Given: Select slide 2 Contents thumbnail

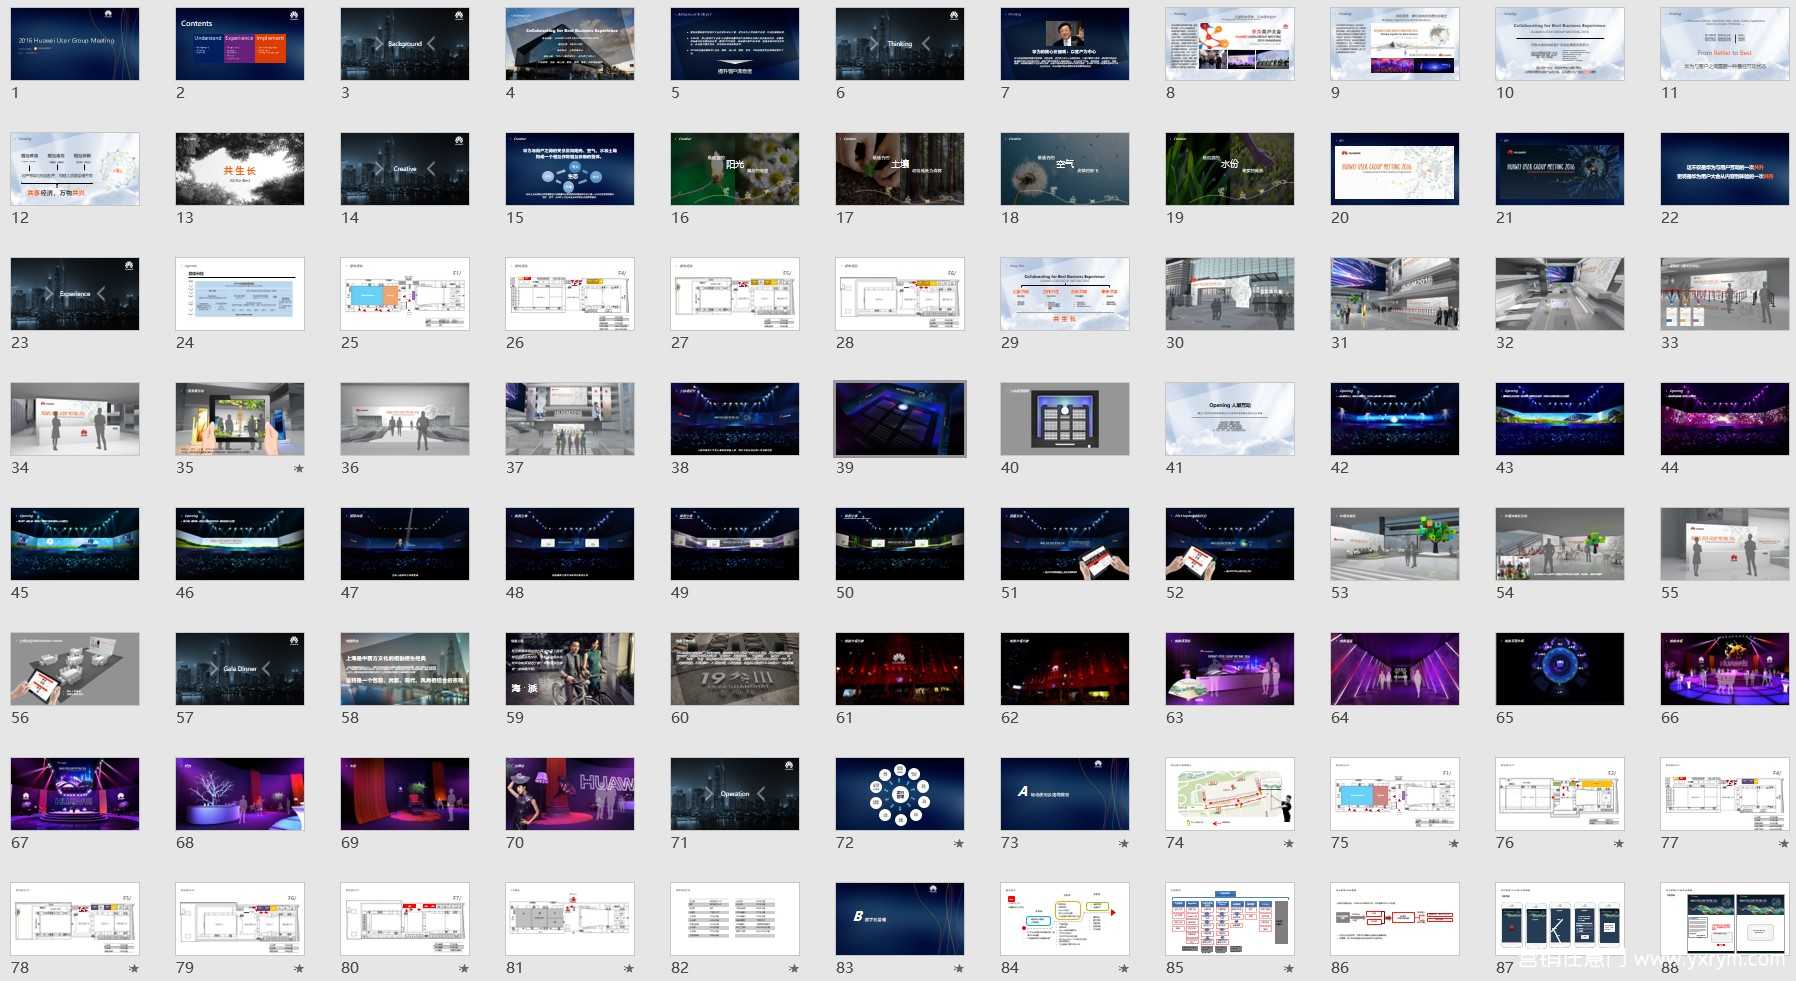Looking at the screenshot, I should point(240,44).
